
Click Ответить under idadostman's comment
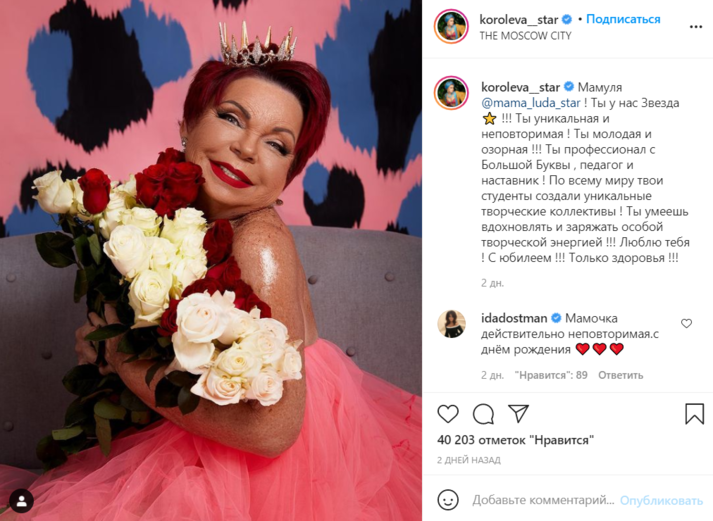tap(620, 375)
